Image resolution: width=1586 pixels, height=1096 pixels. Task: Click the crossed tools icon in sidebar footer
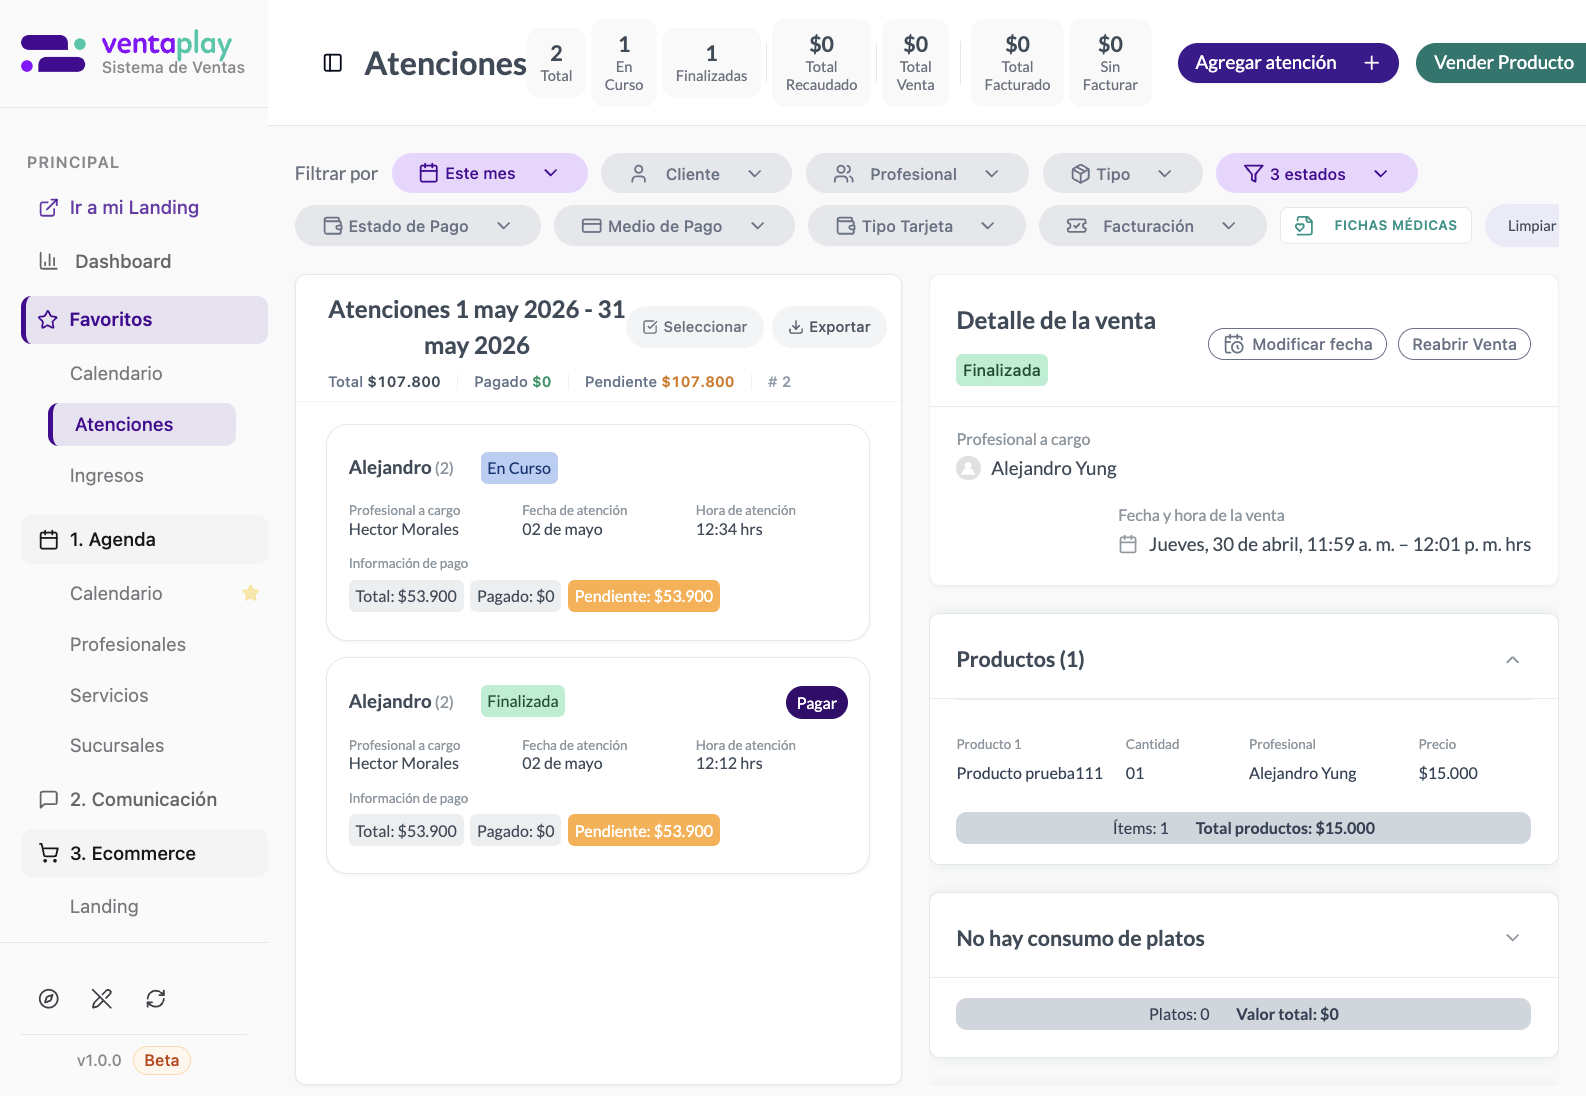(x=102, y=998)
